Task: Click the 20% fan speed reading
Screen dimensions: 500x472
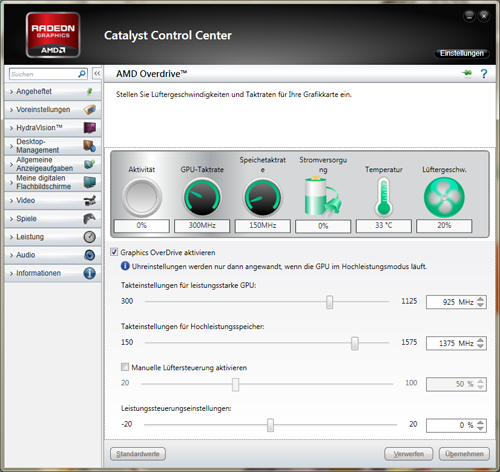Action: coord(444,226)
